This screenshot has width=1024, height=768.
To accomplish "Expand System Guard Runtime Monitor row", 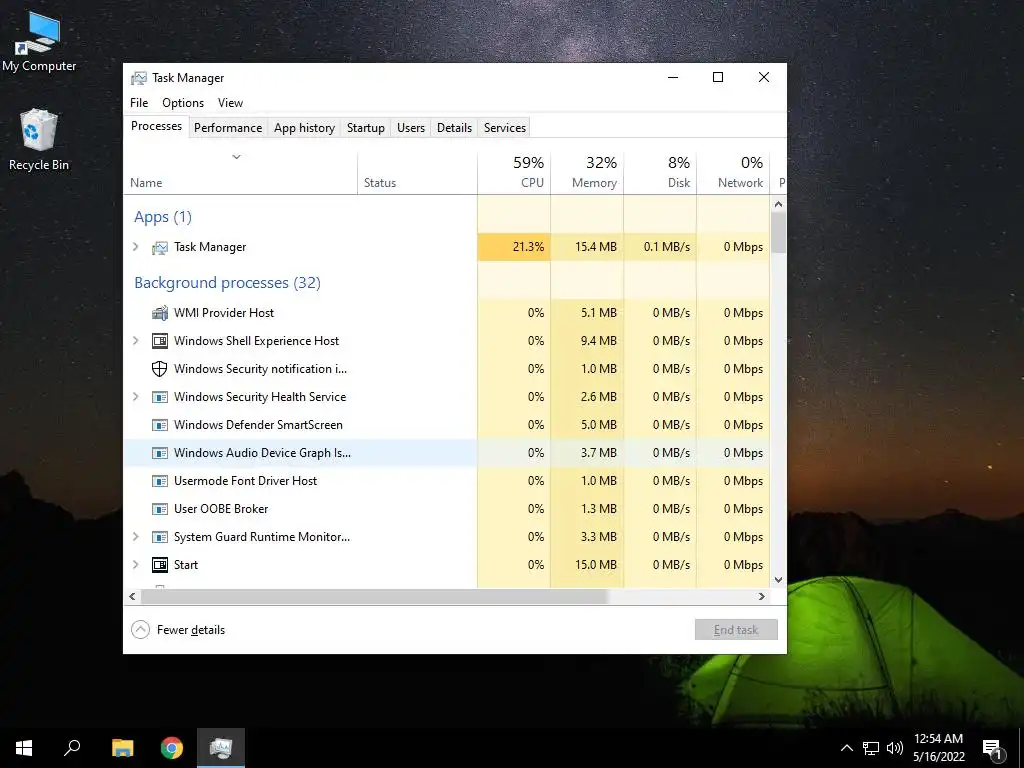I will tap(136, 536).
